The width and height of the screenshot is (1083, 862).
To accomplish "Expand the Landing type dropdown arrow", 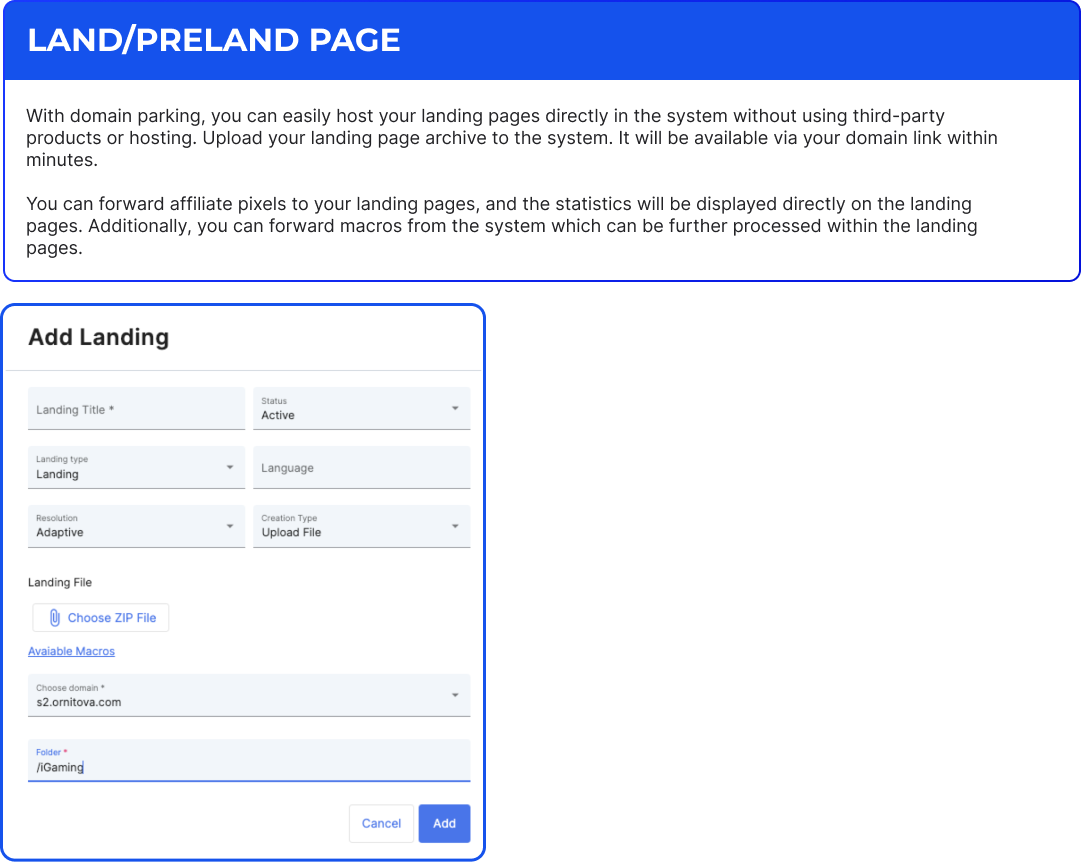I will [x=230, y=467].
